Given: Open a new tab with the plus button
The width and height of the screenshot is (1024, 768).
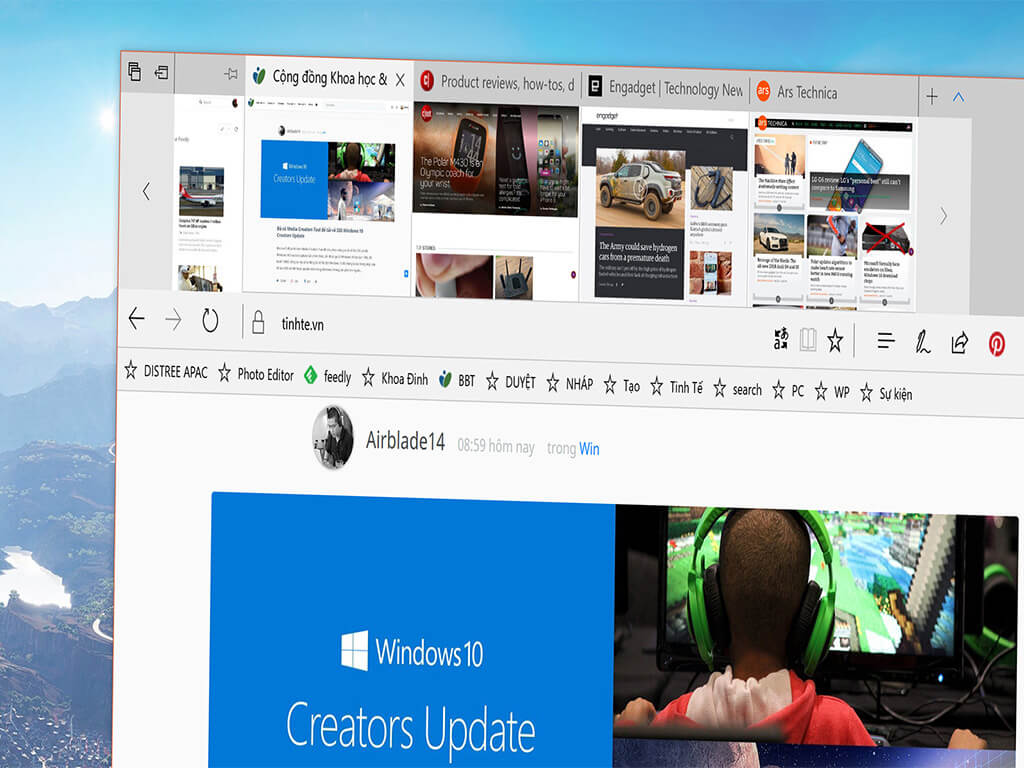Looking at the screenshot, I should click(x=932, y=97).
